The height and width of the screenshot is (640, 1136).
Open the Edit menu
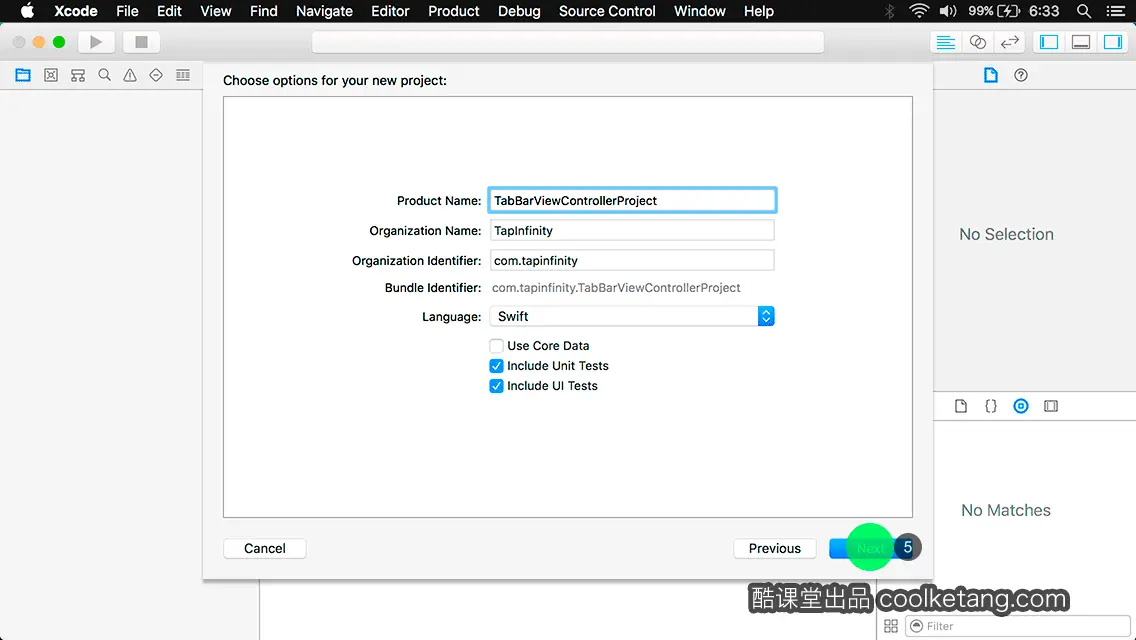pyautogui.click(x=170, y=11)
